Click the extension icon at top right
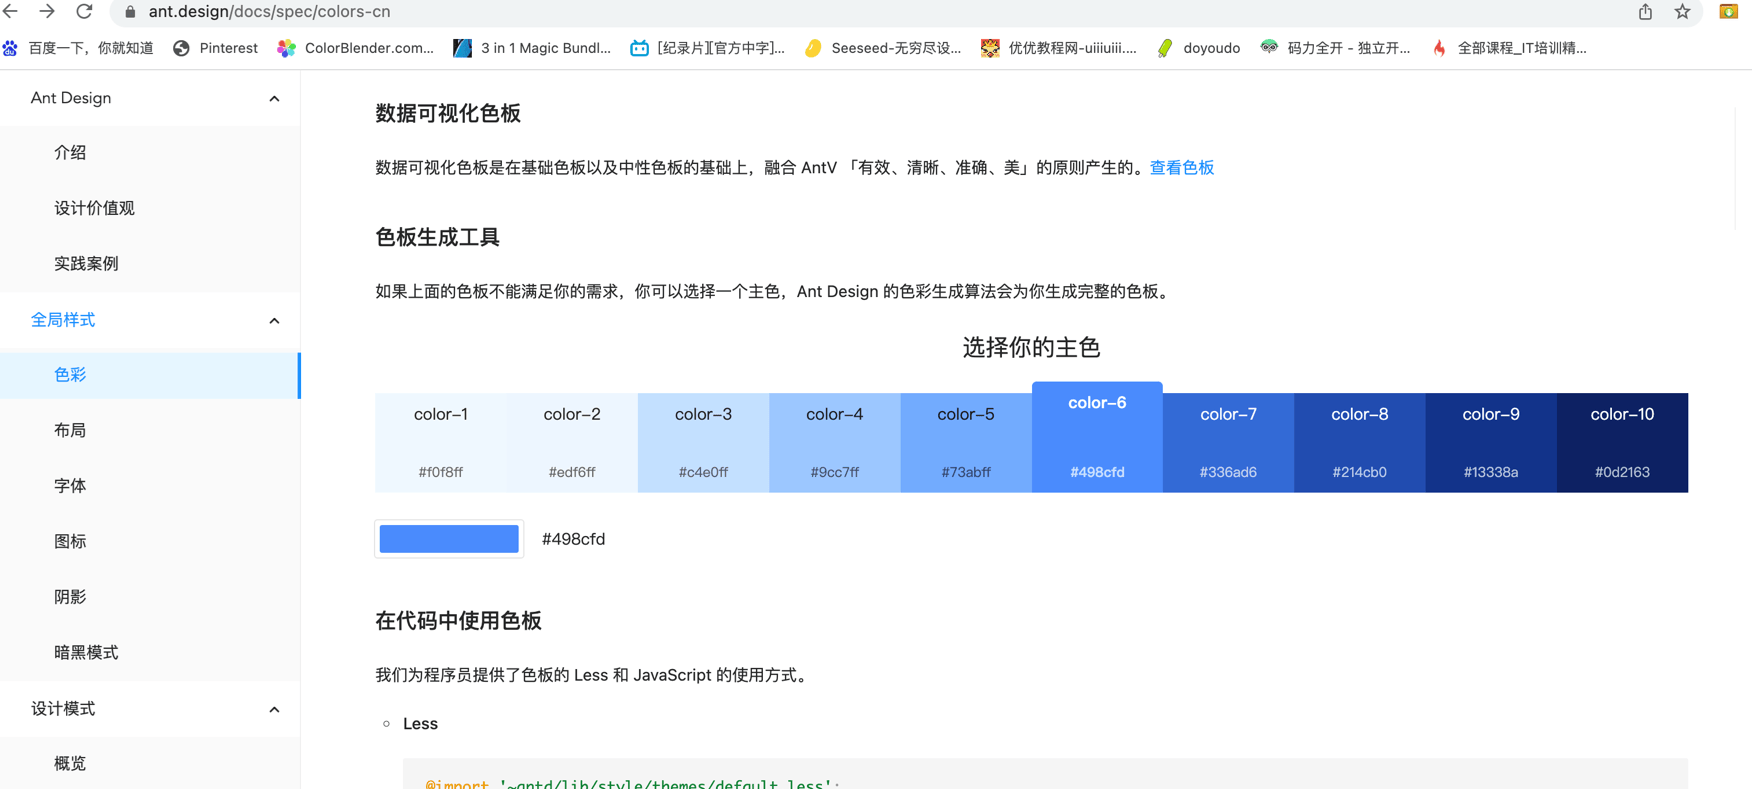 [1728, 12]
